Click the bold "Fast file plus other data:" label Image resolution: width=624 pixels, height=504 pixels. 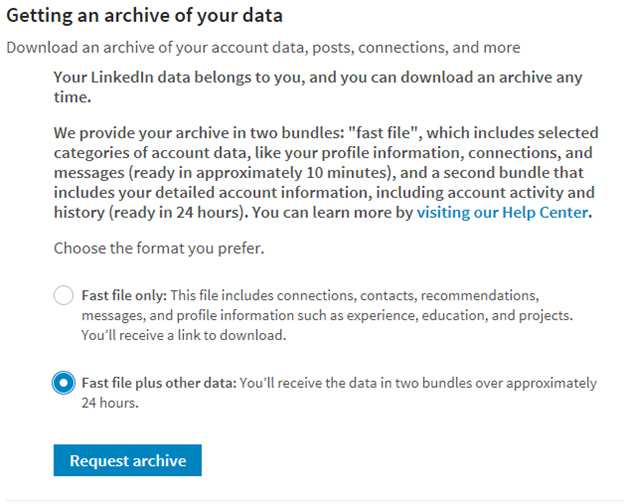[x=157, y=383]
